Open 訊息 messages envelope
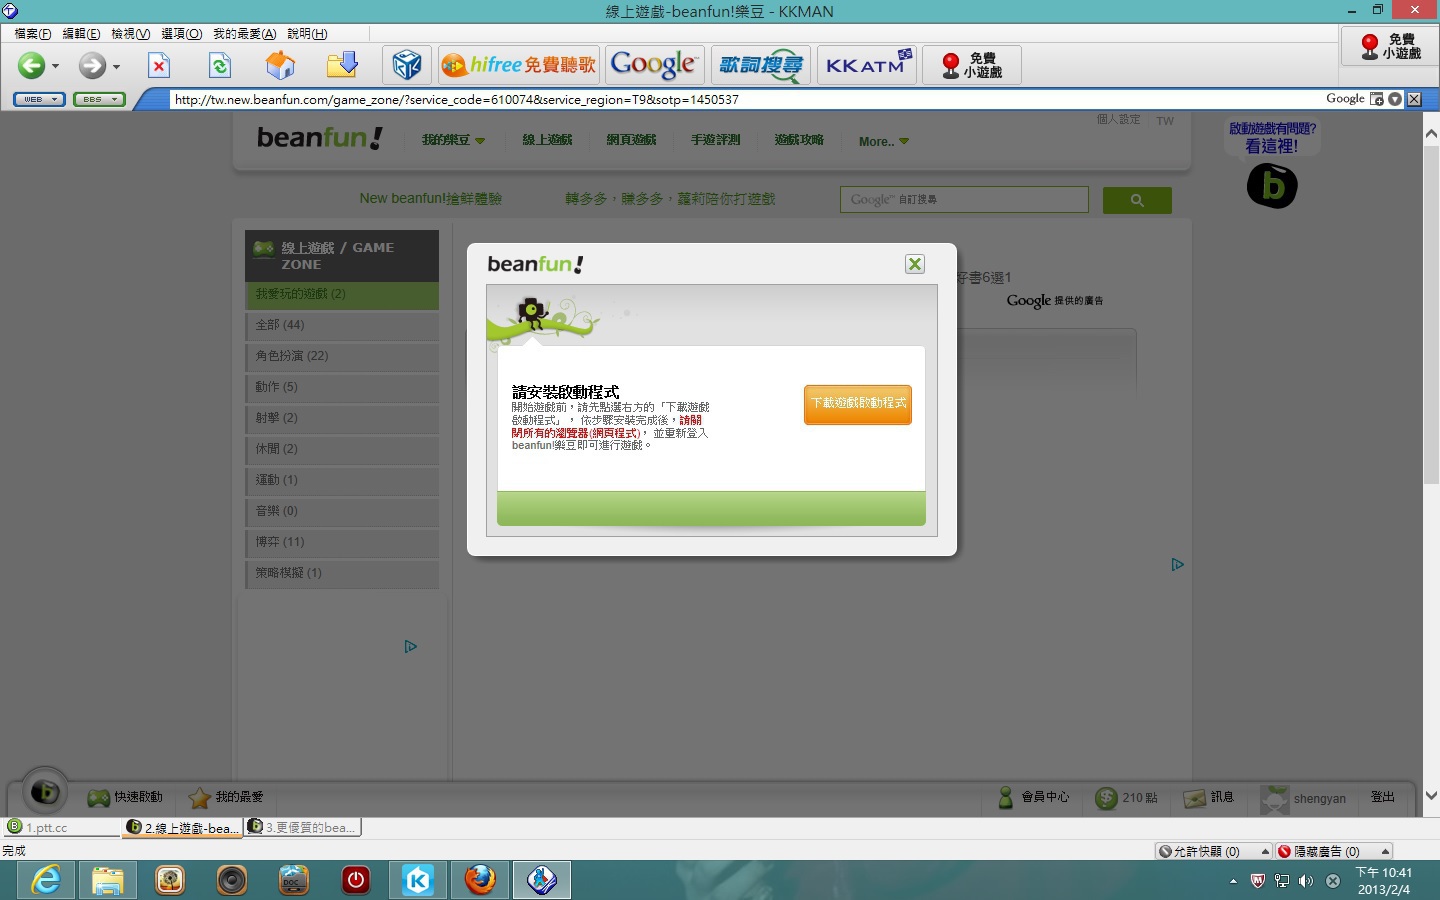Screen dimensions: 1440x900 pyautogui.click(x=1209, y=797)
